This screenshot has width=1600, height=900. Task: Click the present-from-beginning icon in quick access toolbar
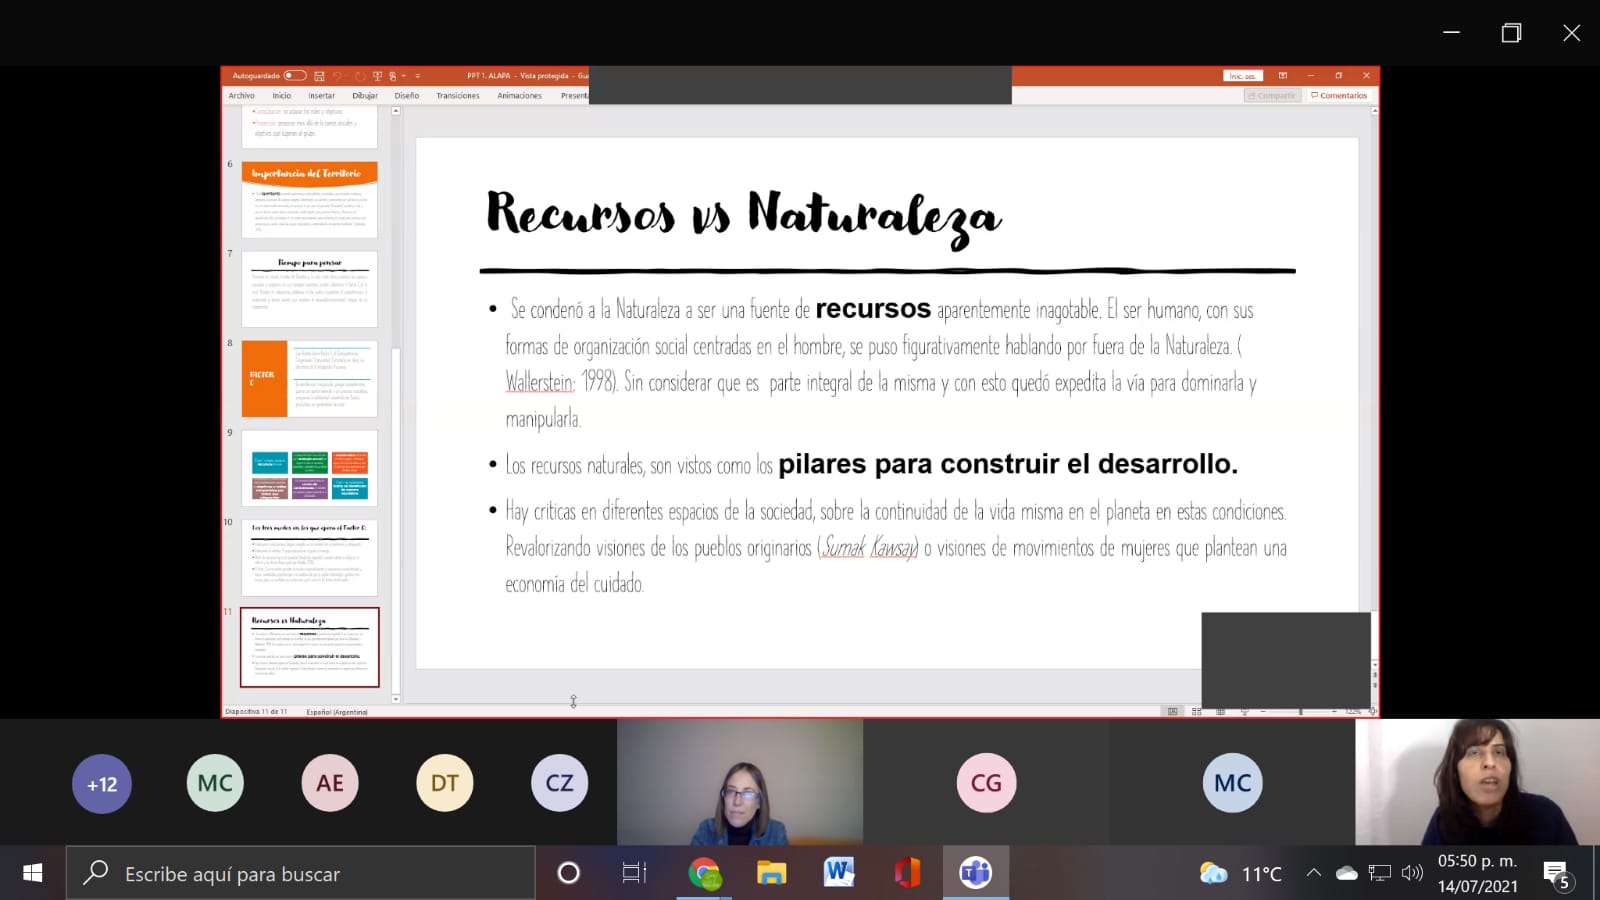tap(377, 76)
